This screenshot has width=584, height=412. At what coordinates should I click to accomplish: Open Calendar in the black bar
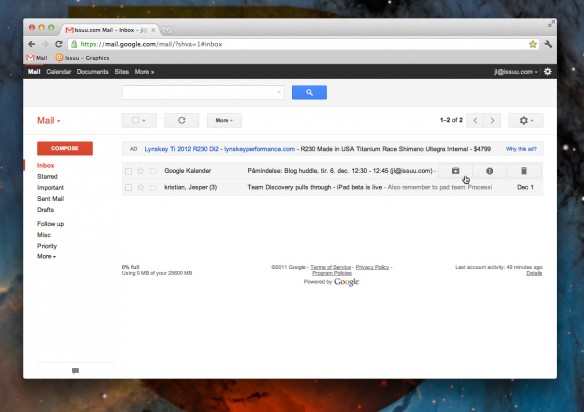58,72
